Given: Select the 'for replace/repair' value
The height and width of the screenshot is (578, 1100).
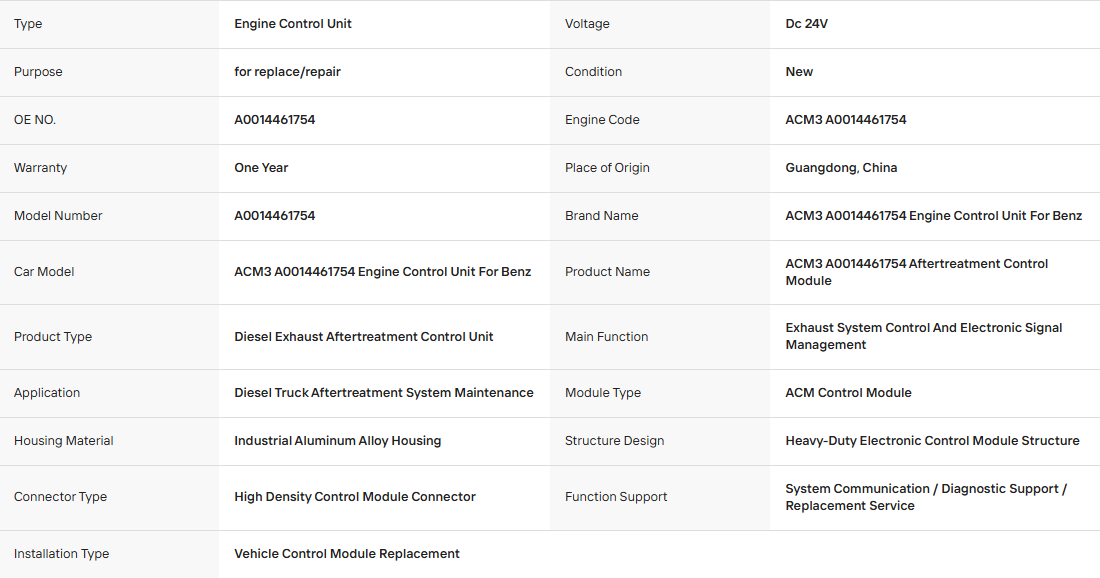Looking at the screenshot, I should tap(288, 72).
